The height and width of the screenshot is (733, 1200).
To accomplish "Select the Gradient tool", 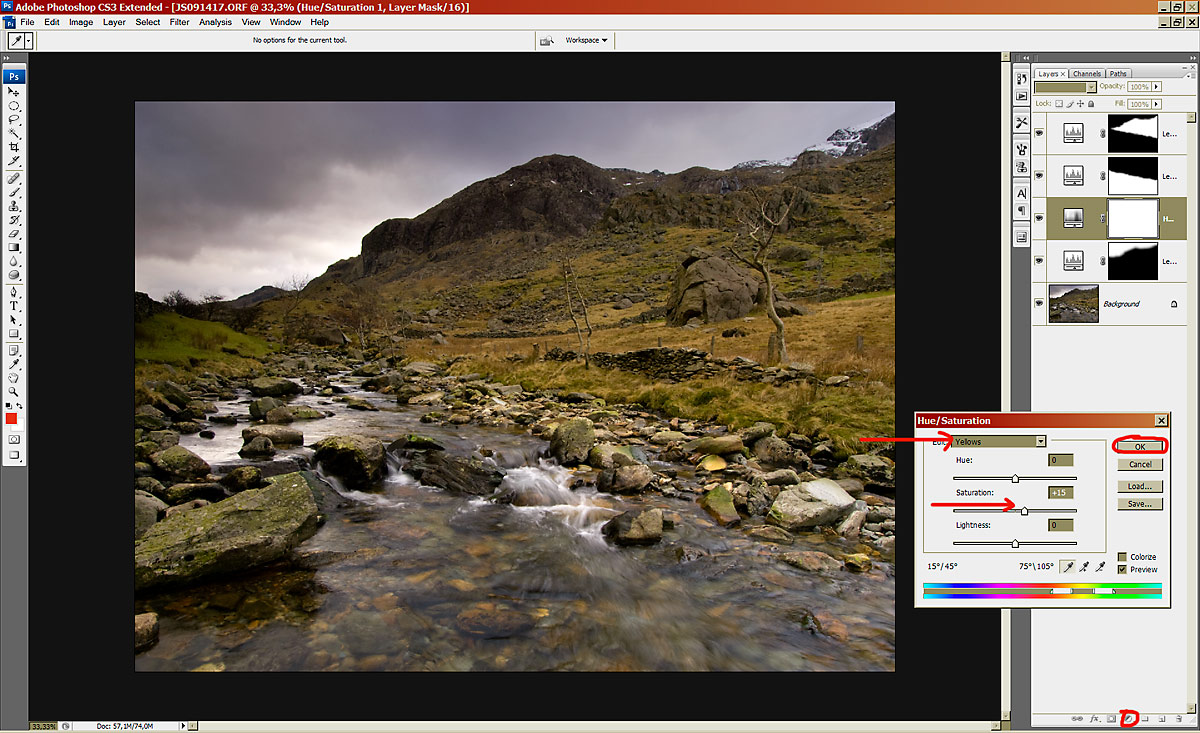I will 14,247.
